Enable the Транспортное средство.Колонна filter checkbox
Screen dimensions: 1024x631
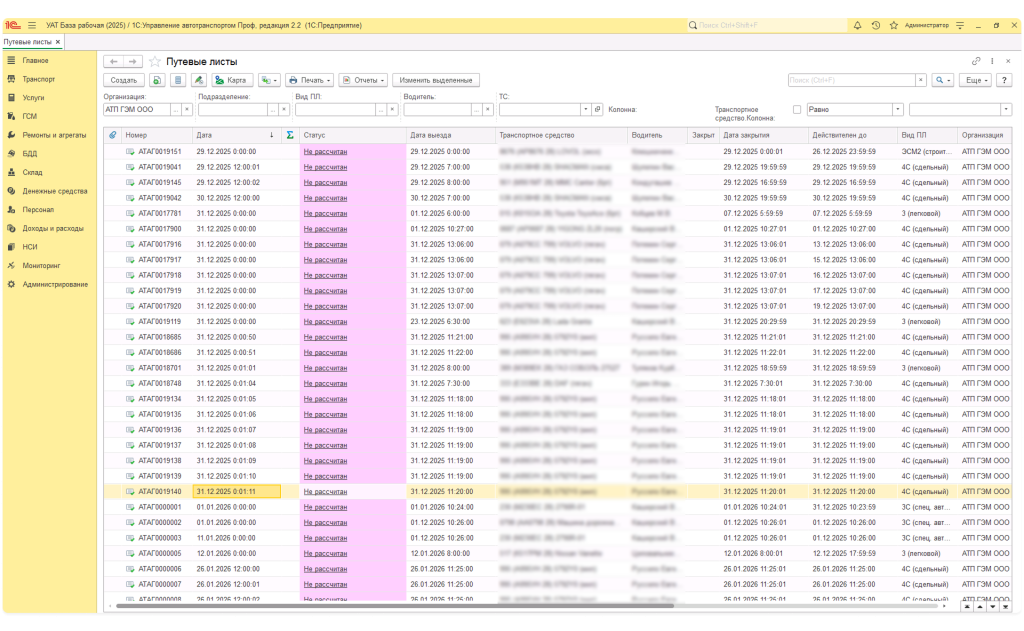point(797,110)
